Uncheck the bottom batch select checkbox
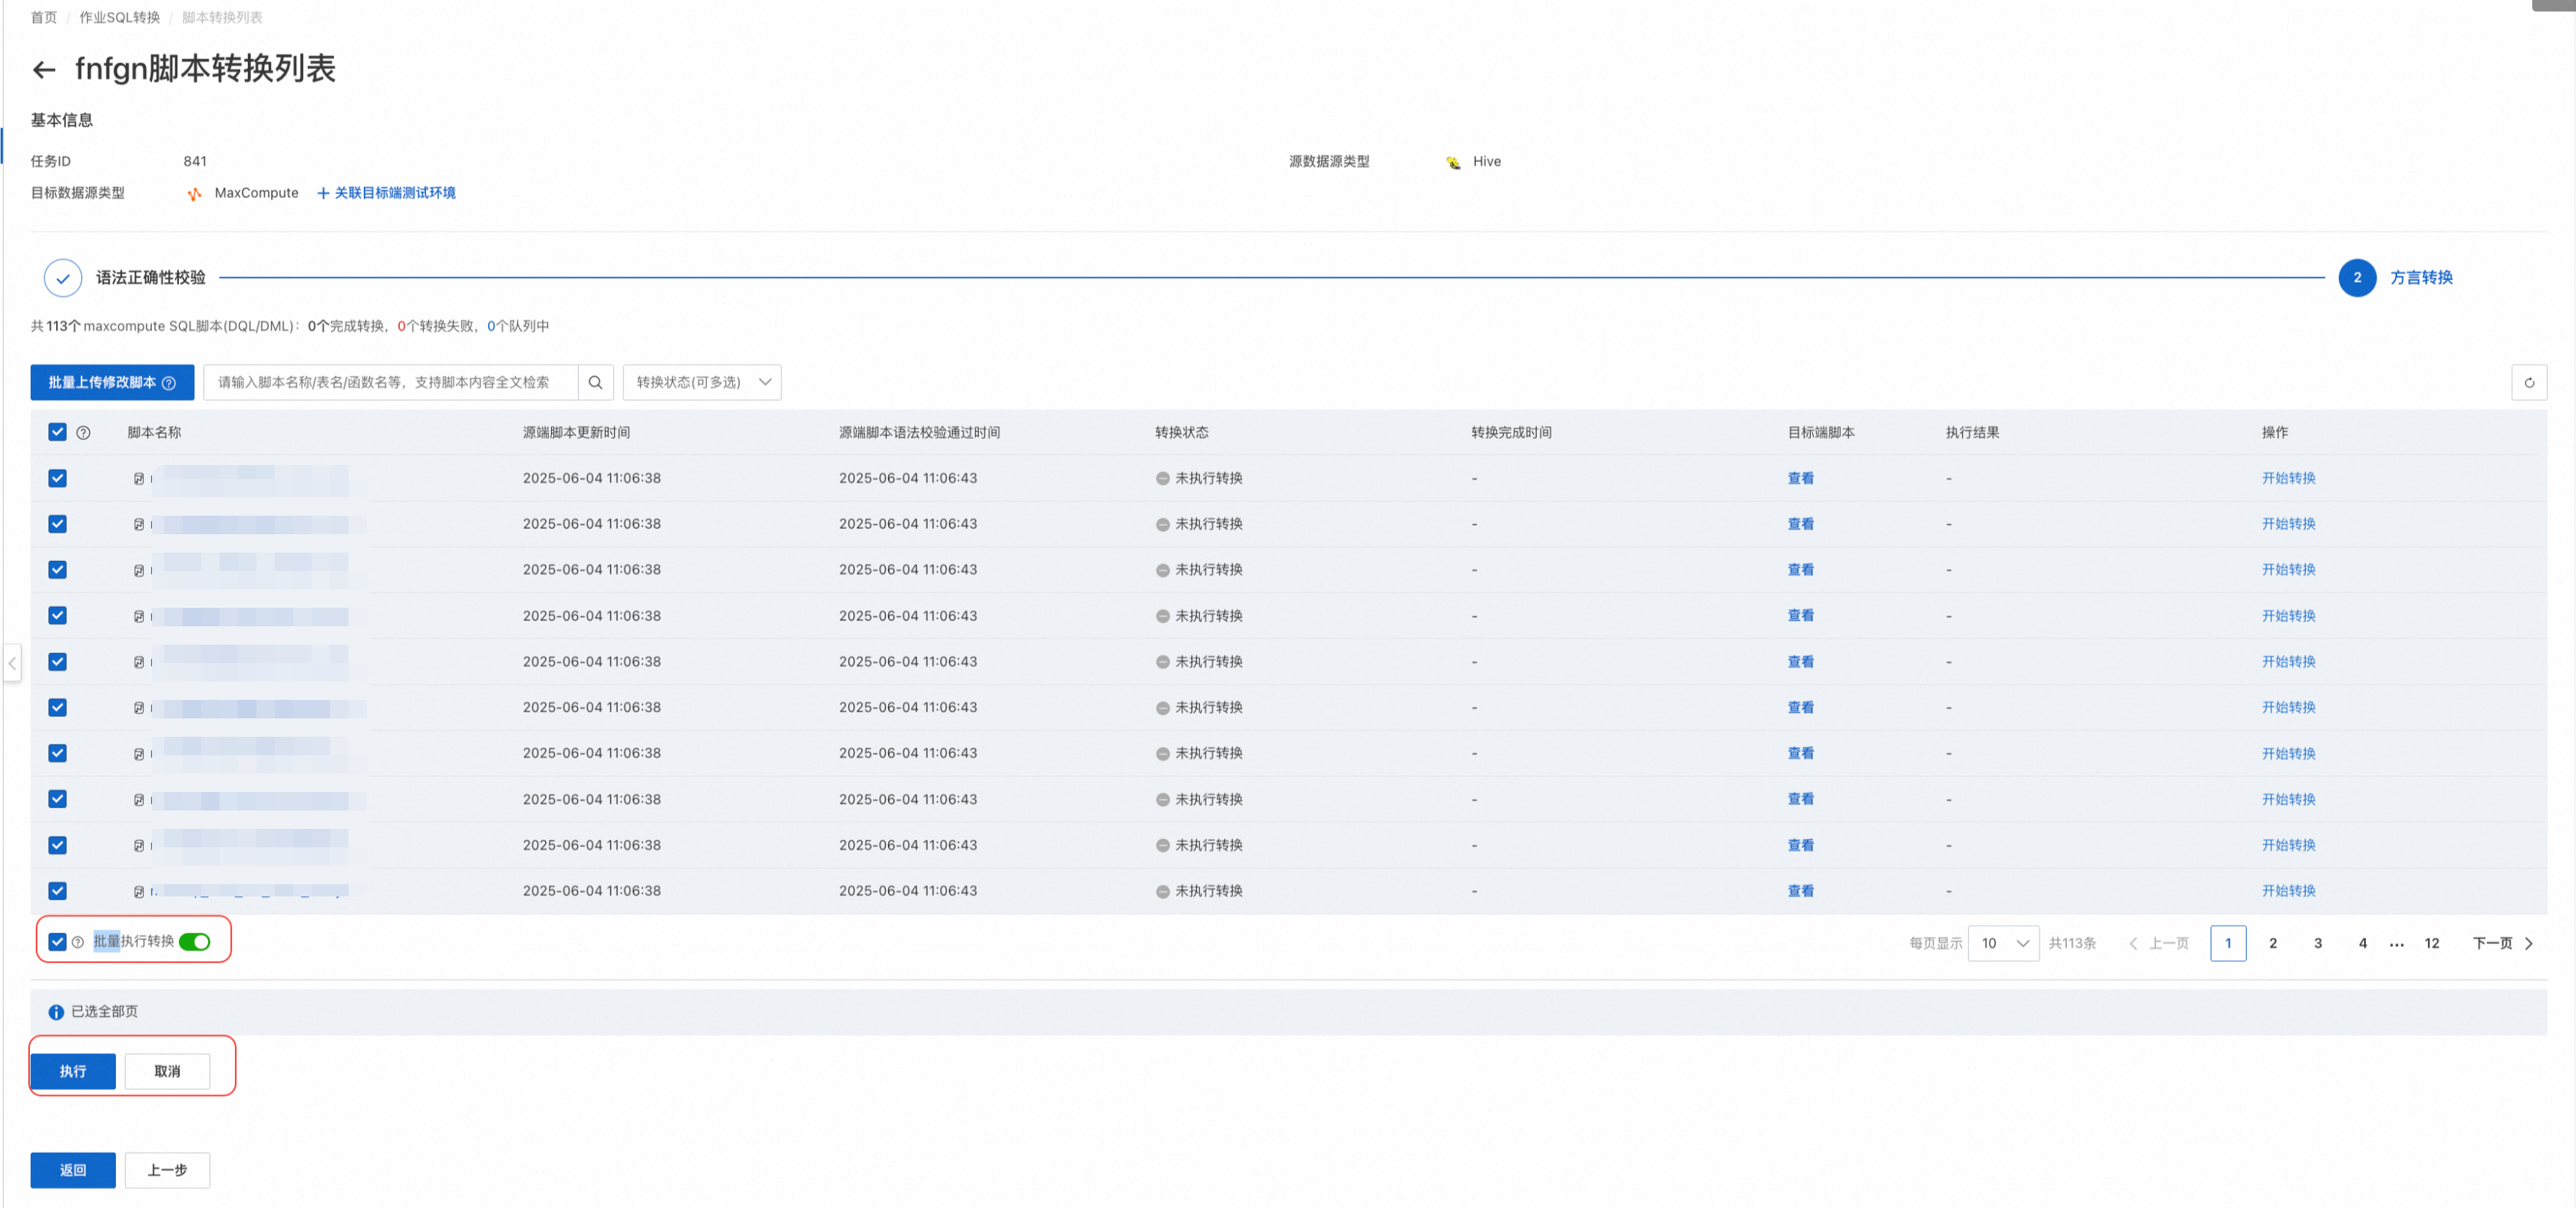Viewport: 2576px width, 1208px height. [57, 942]
